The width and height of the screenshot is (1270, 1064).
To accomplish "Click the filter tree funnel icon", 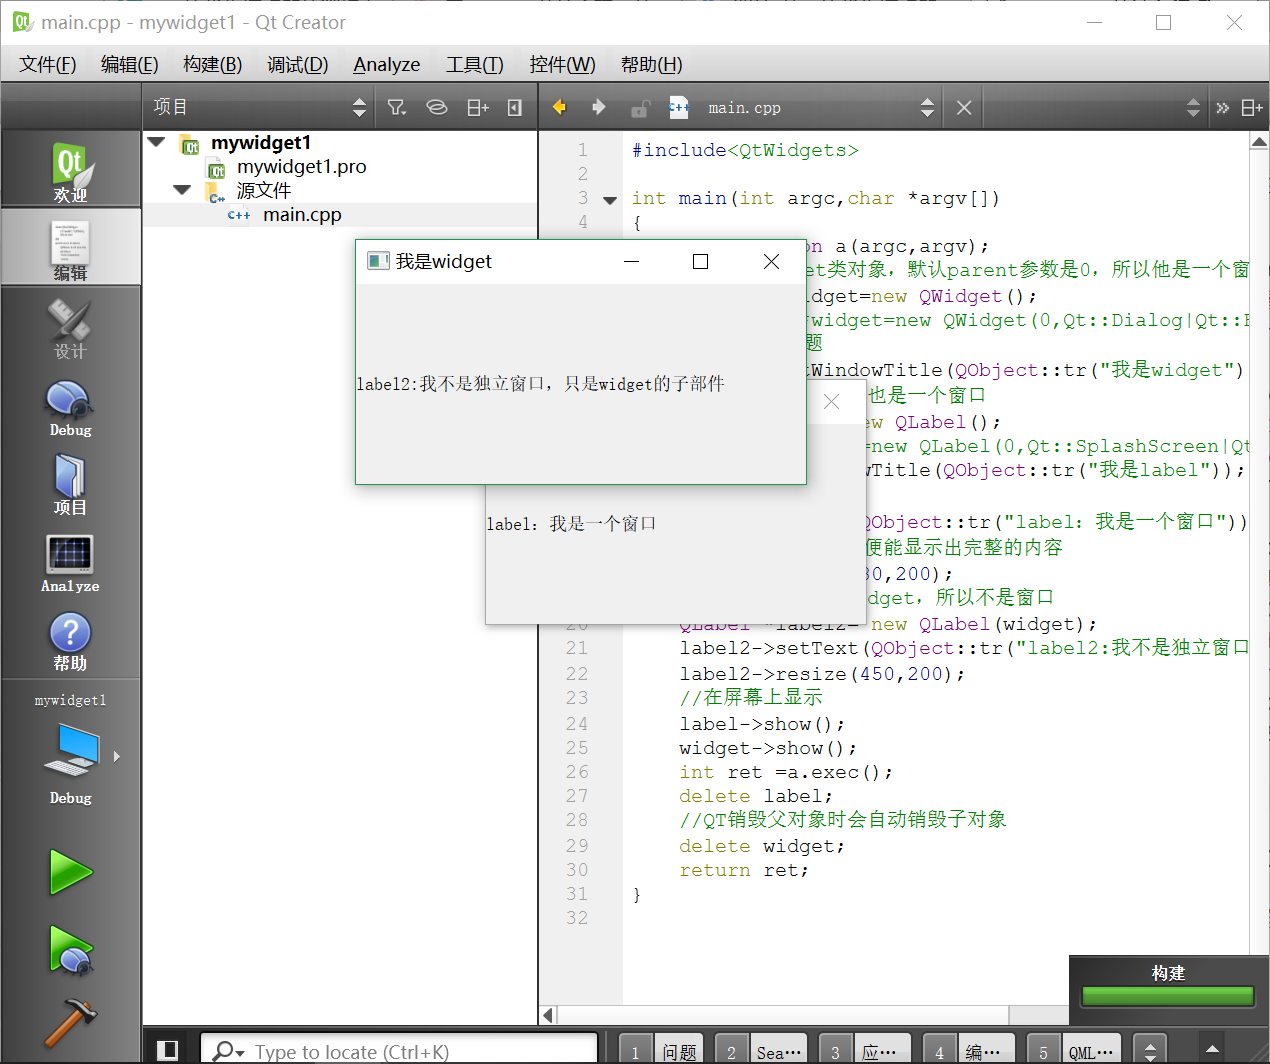I will (397, 107).
